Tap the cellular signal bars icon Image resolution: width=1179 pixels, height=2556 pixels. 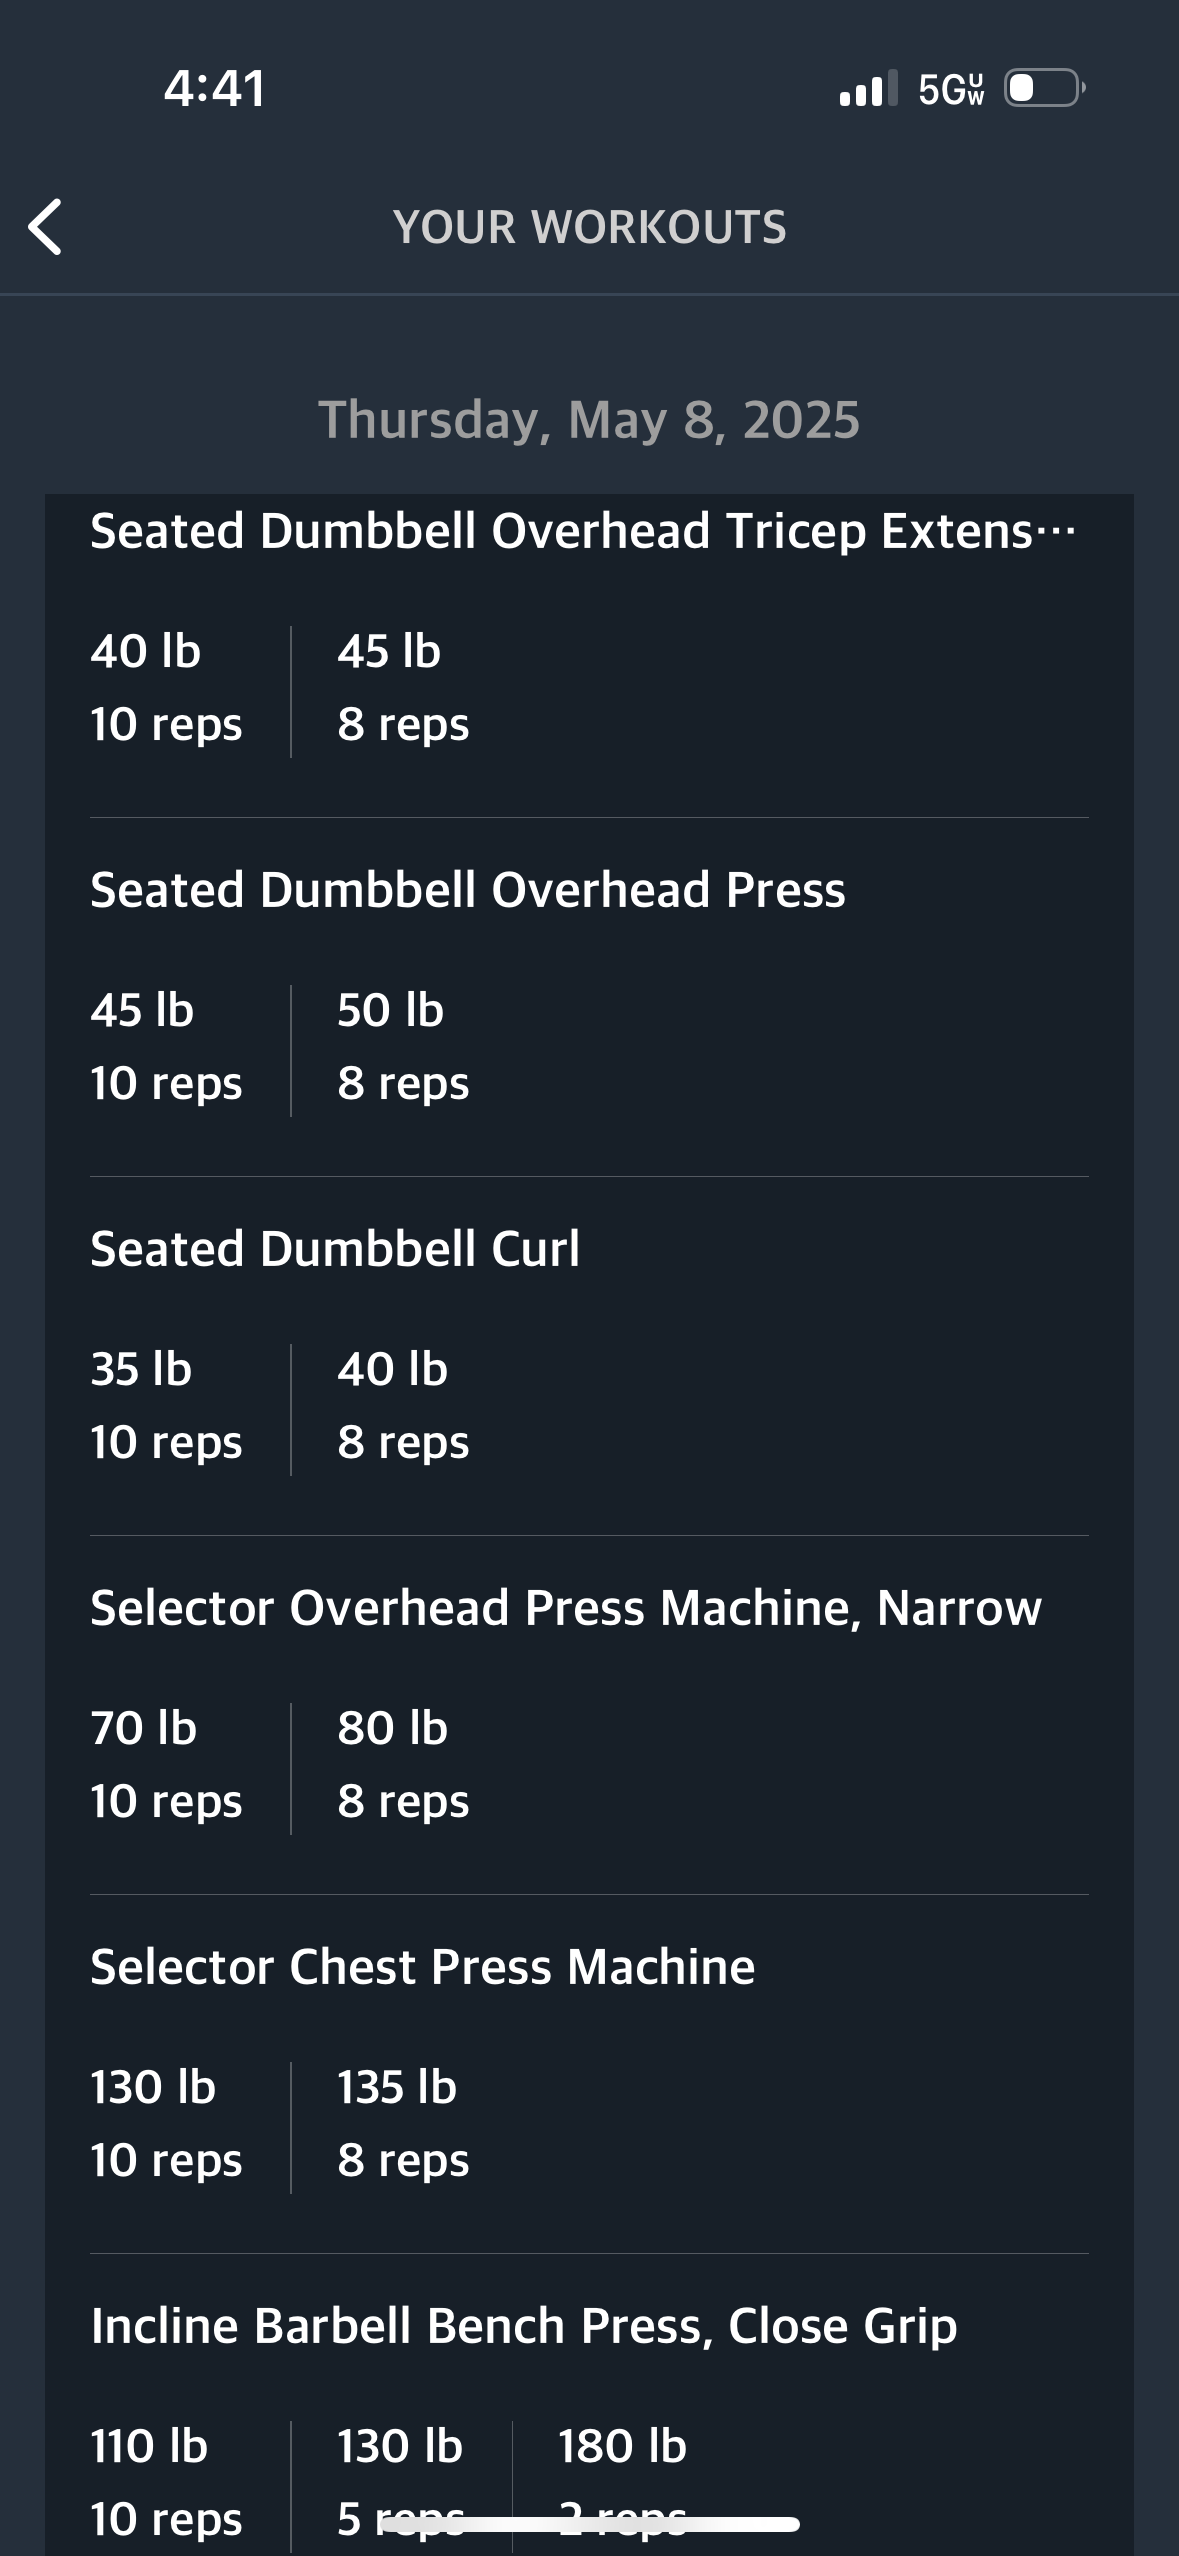point(868,88)
